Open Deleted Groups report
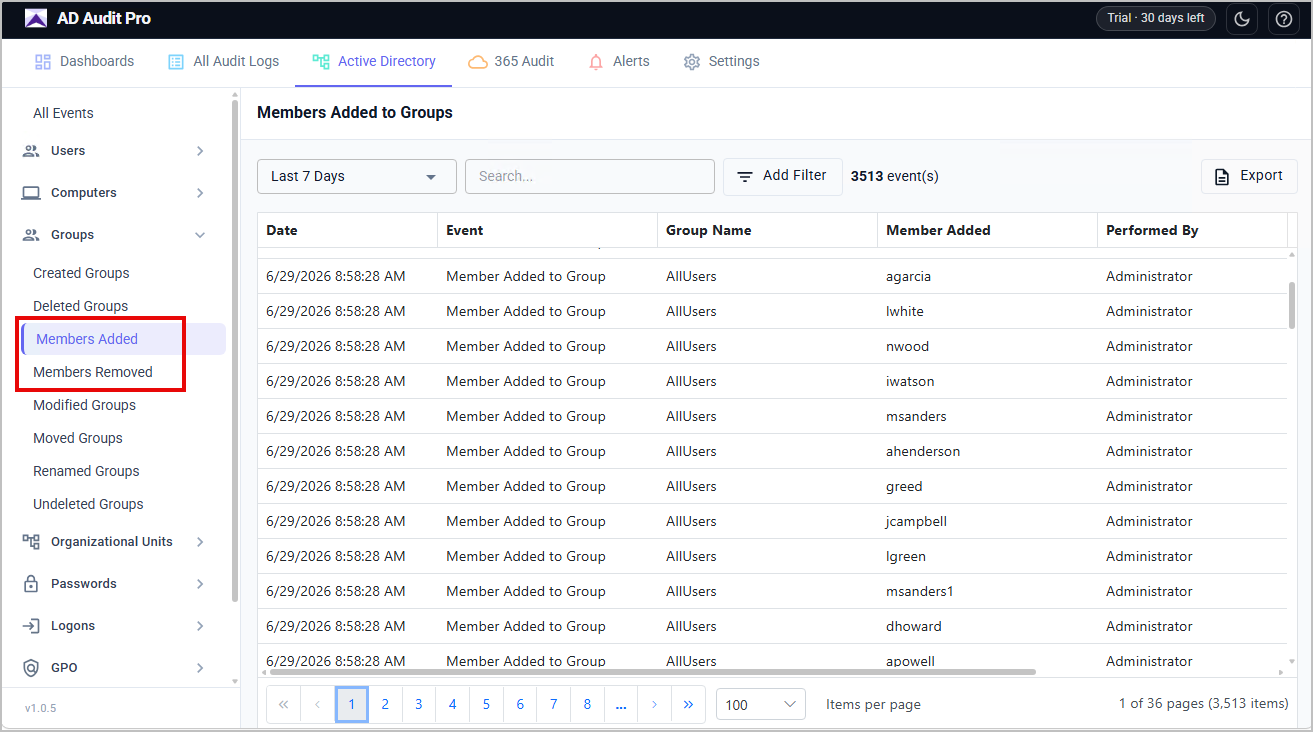Screen dimensions: 1313x732 [x=80, y=306]
